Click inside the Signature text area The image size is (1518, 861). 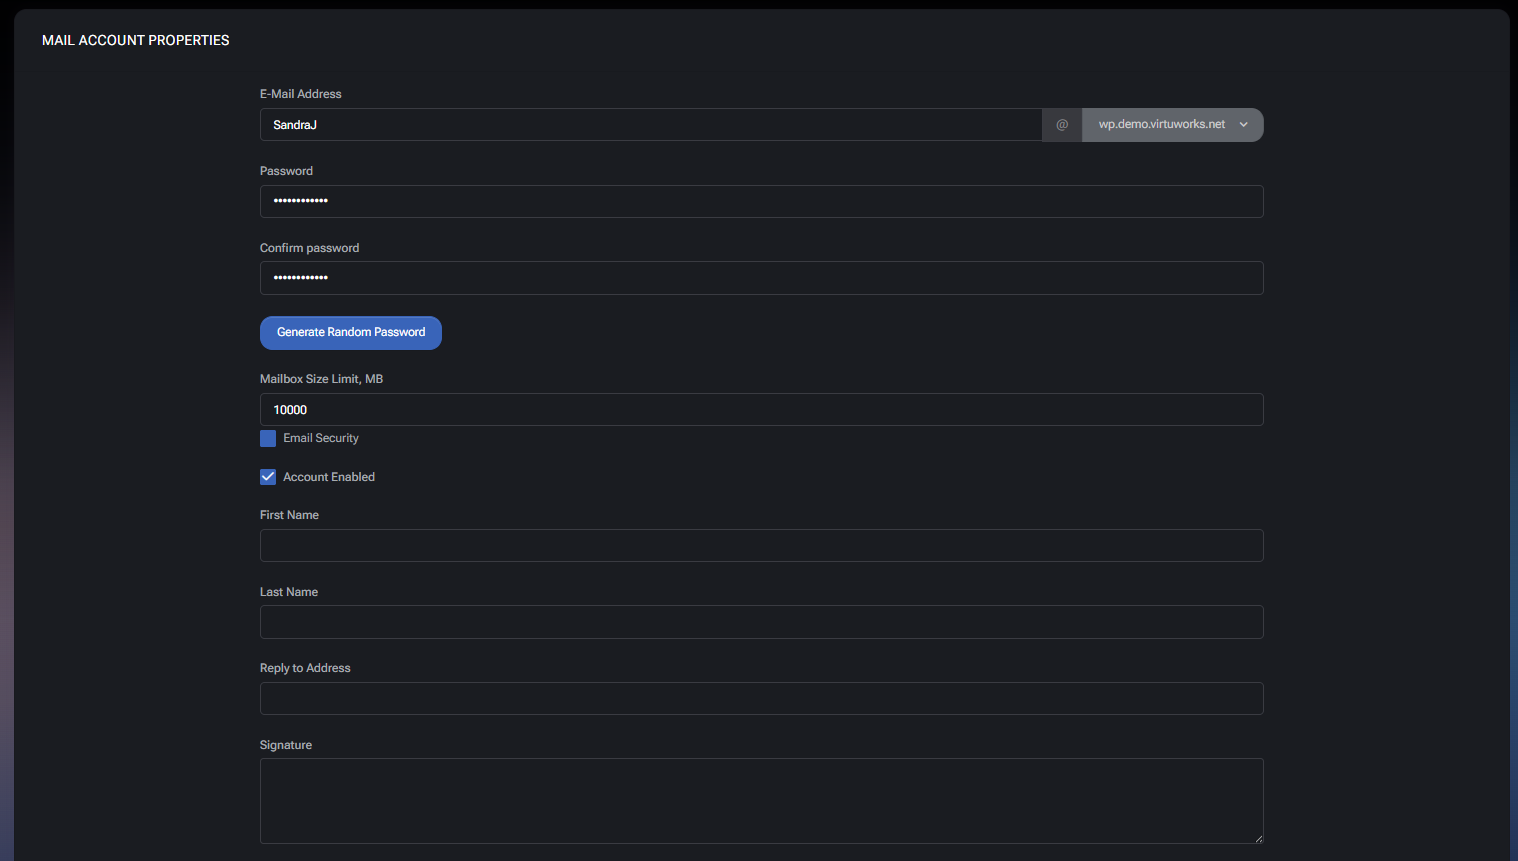point(760,800)
